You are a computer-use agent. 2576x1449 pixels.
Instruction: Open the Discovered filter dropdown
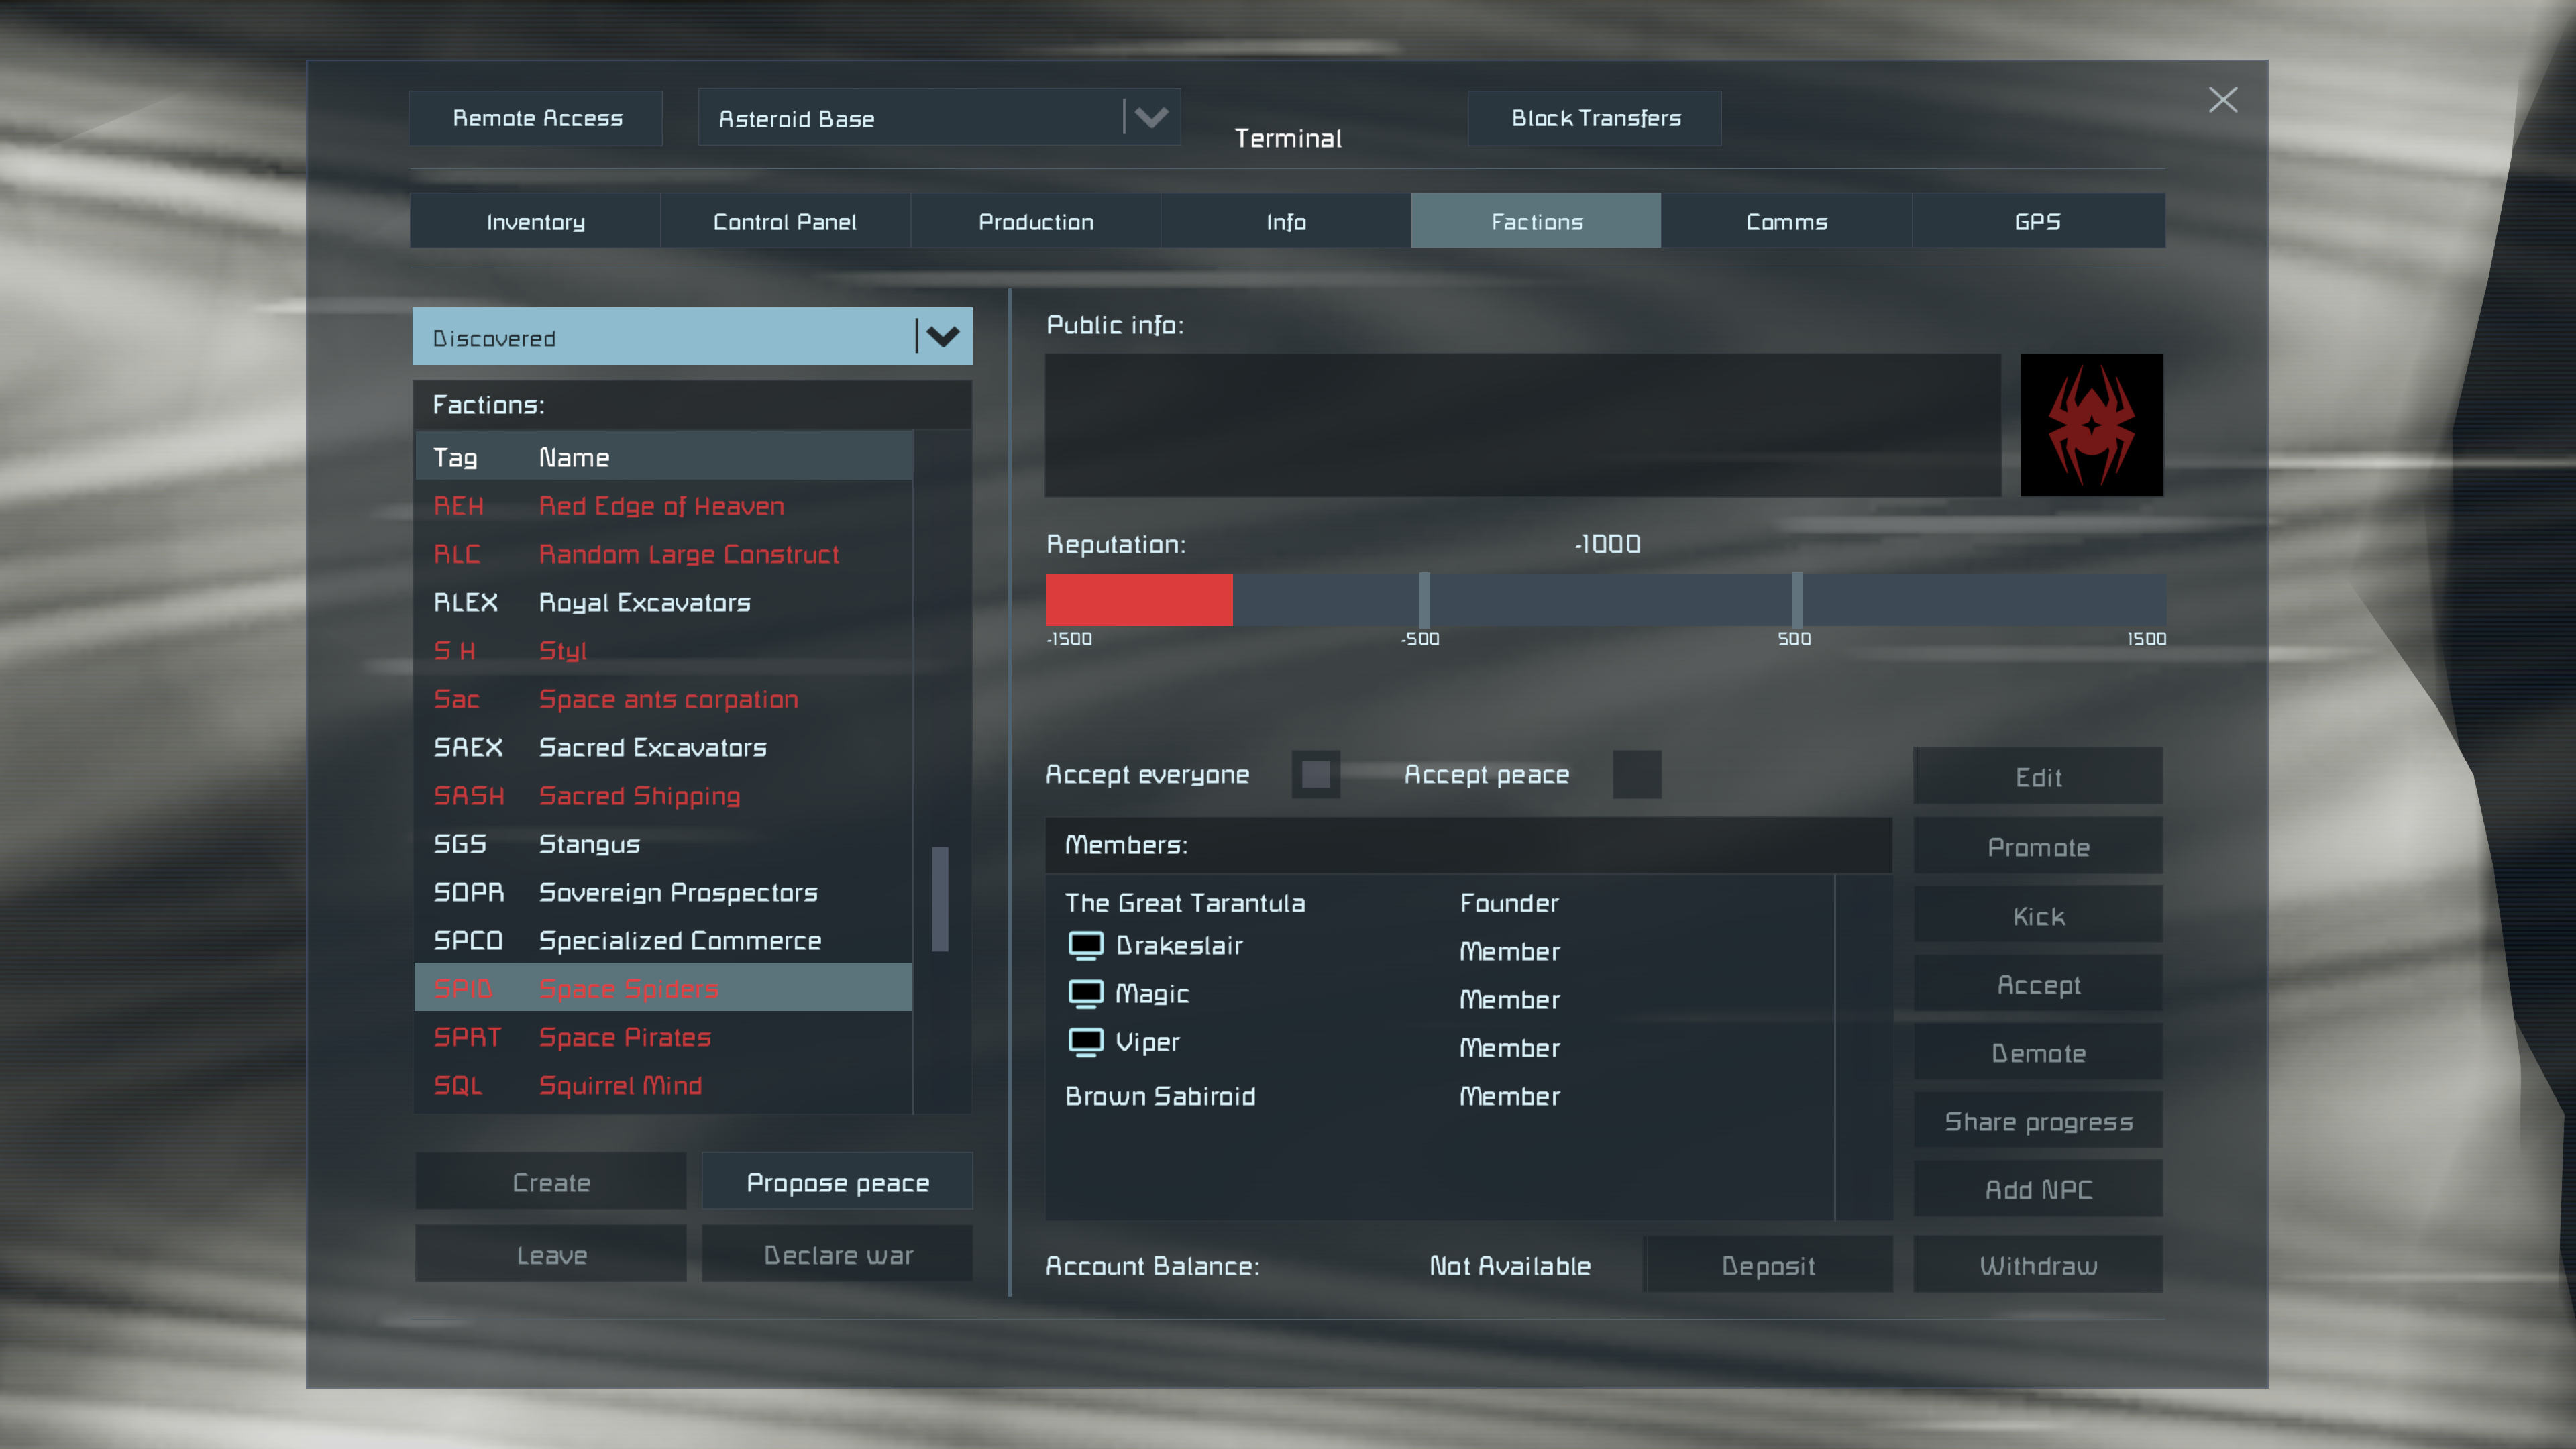691,337
